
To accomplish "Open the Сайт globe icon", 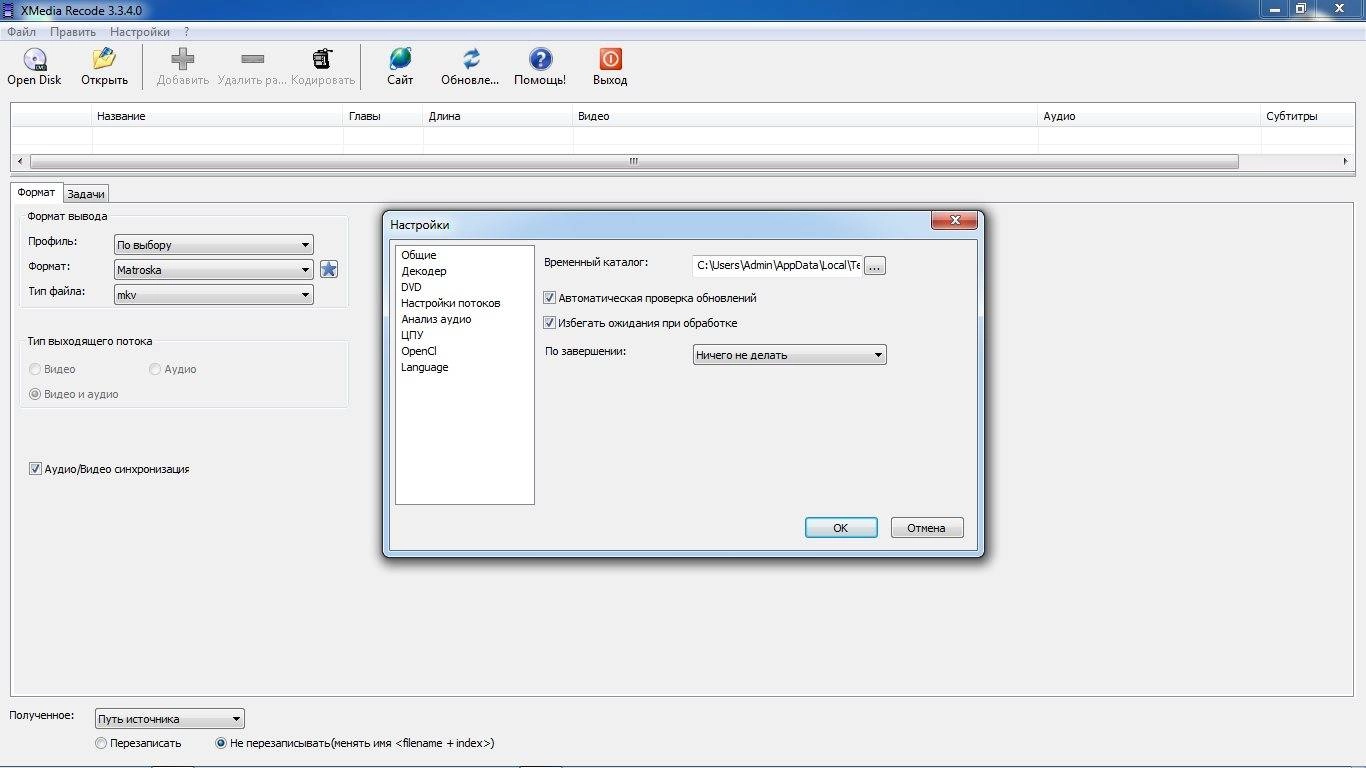I will click(400, 59).
